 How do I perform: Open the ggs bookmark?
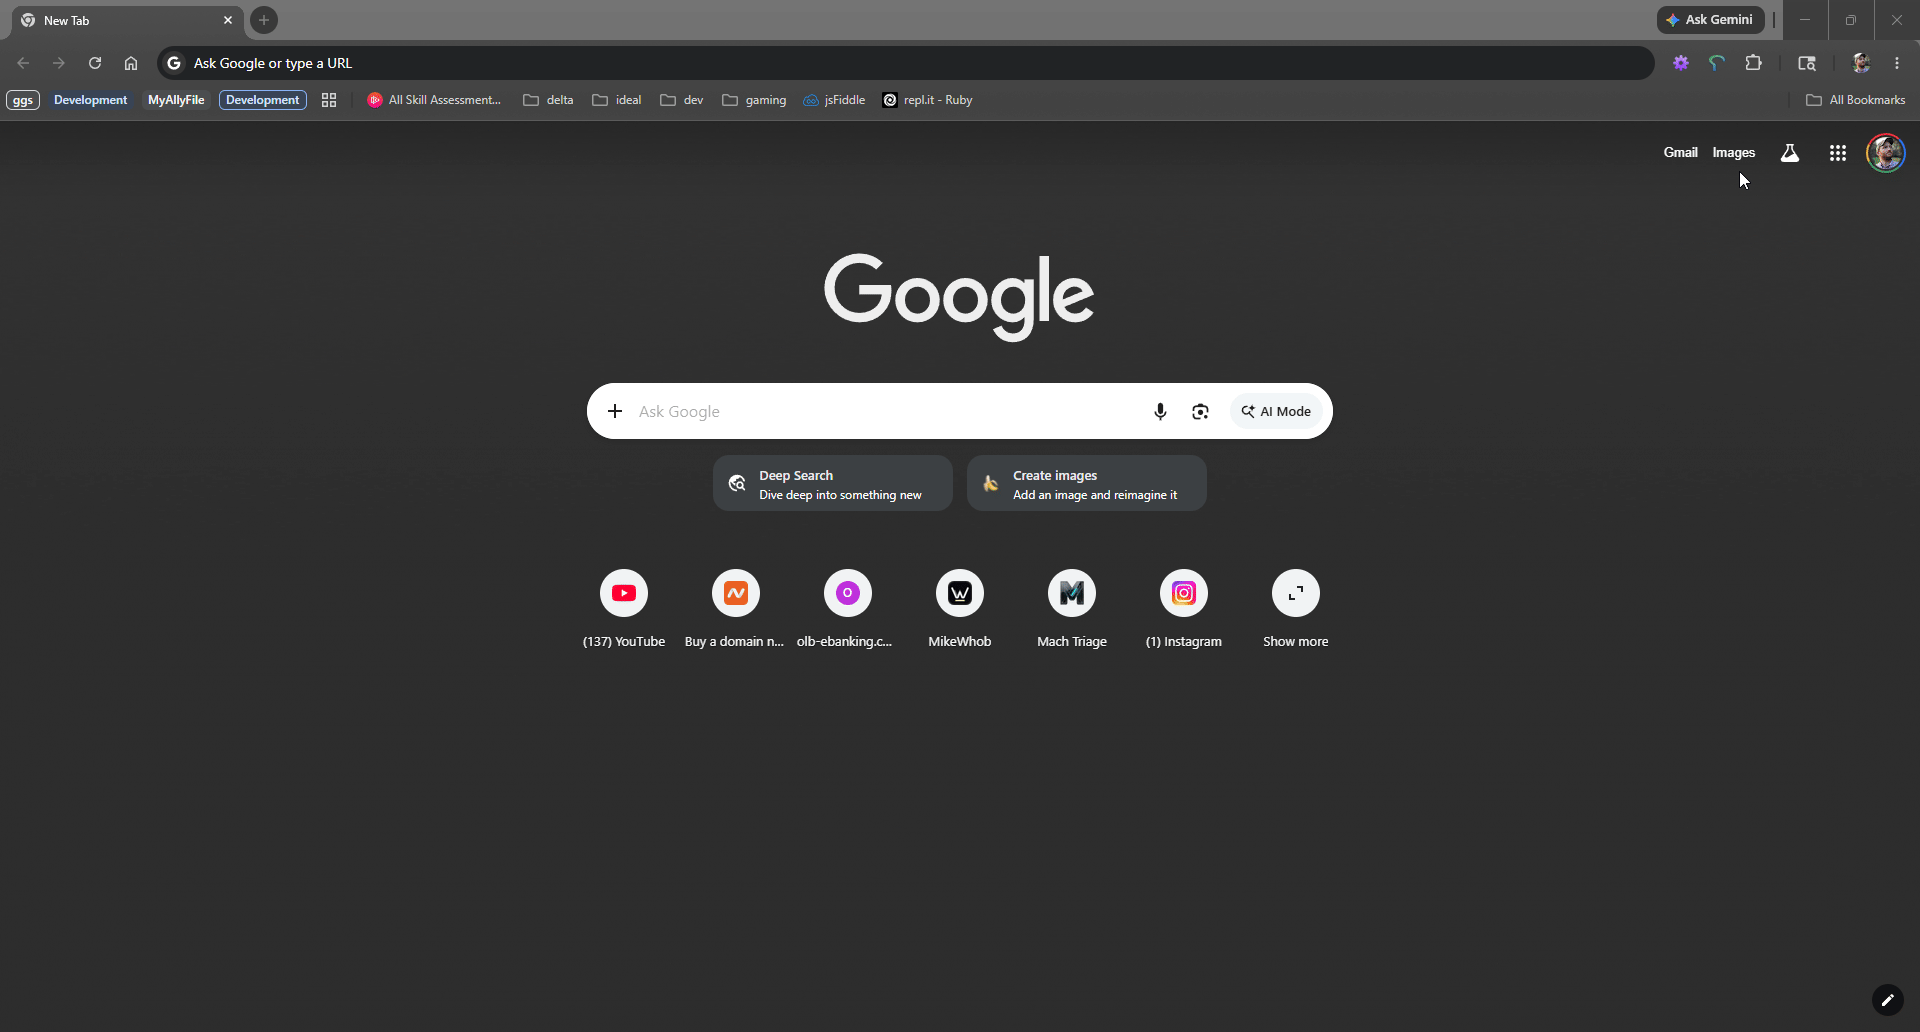click(x=23, y=100)
